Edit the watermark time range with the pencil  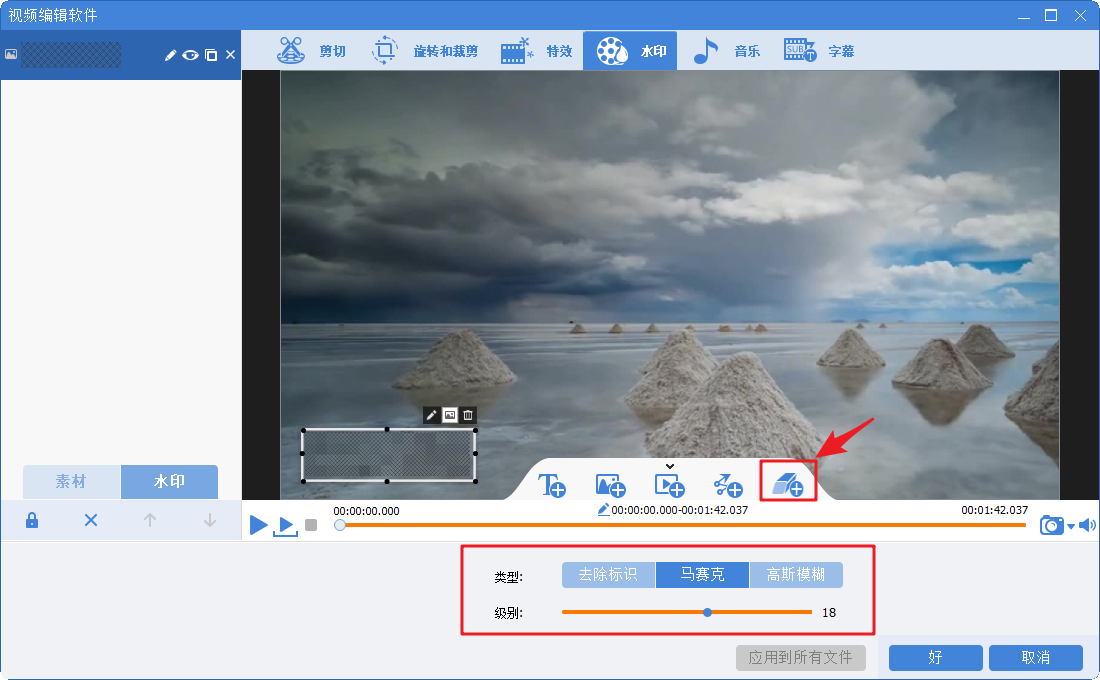(x=603, y=510)
